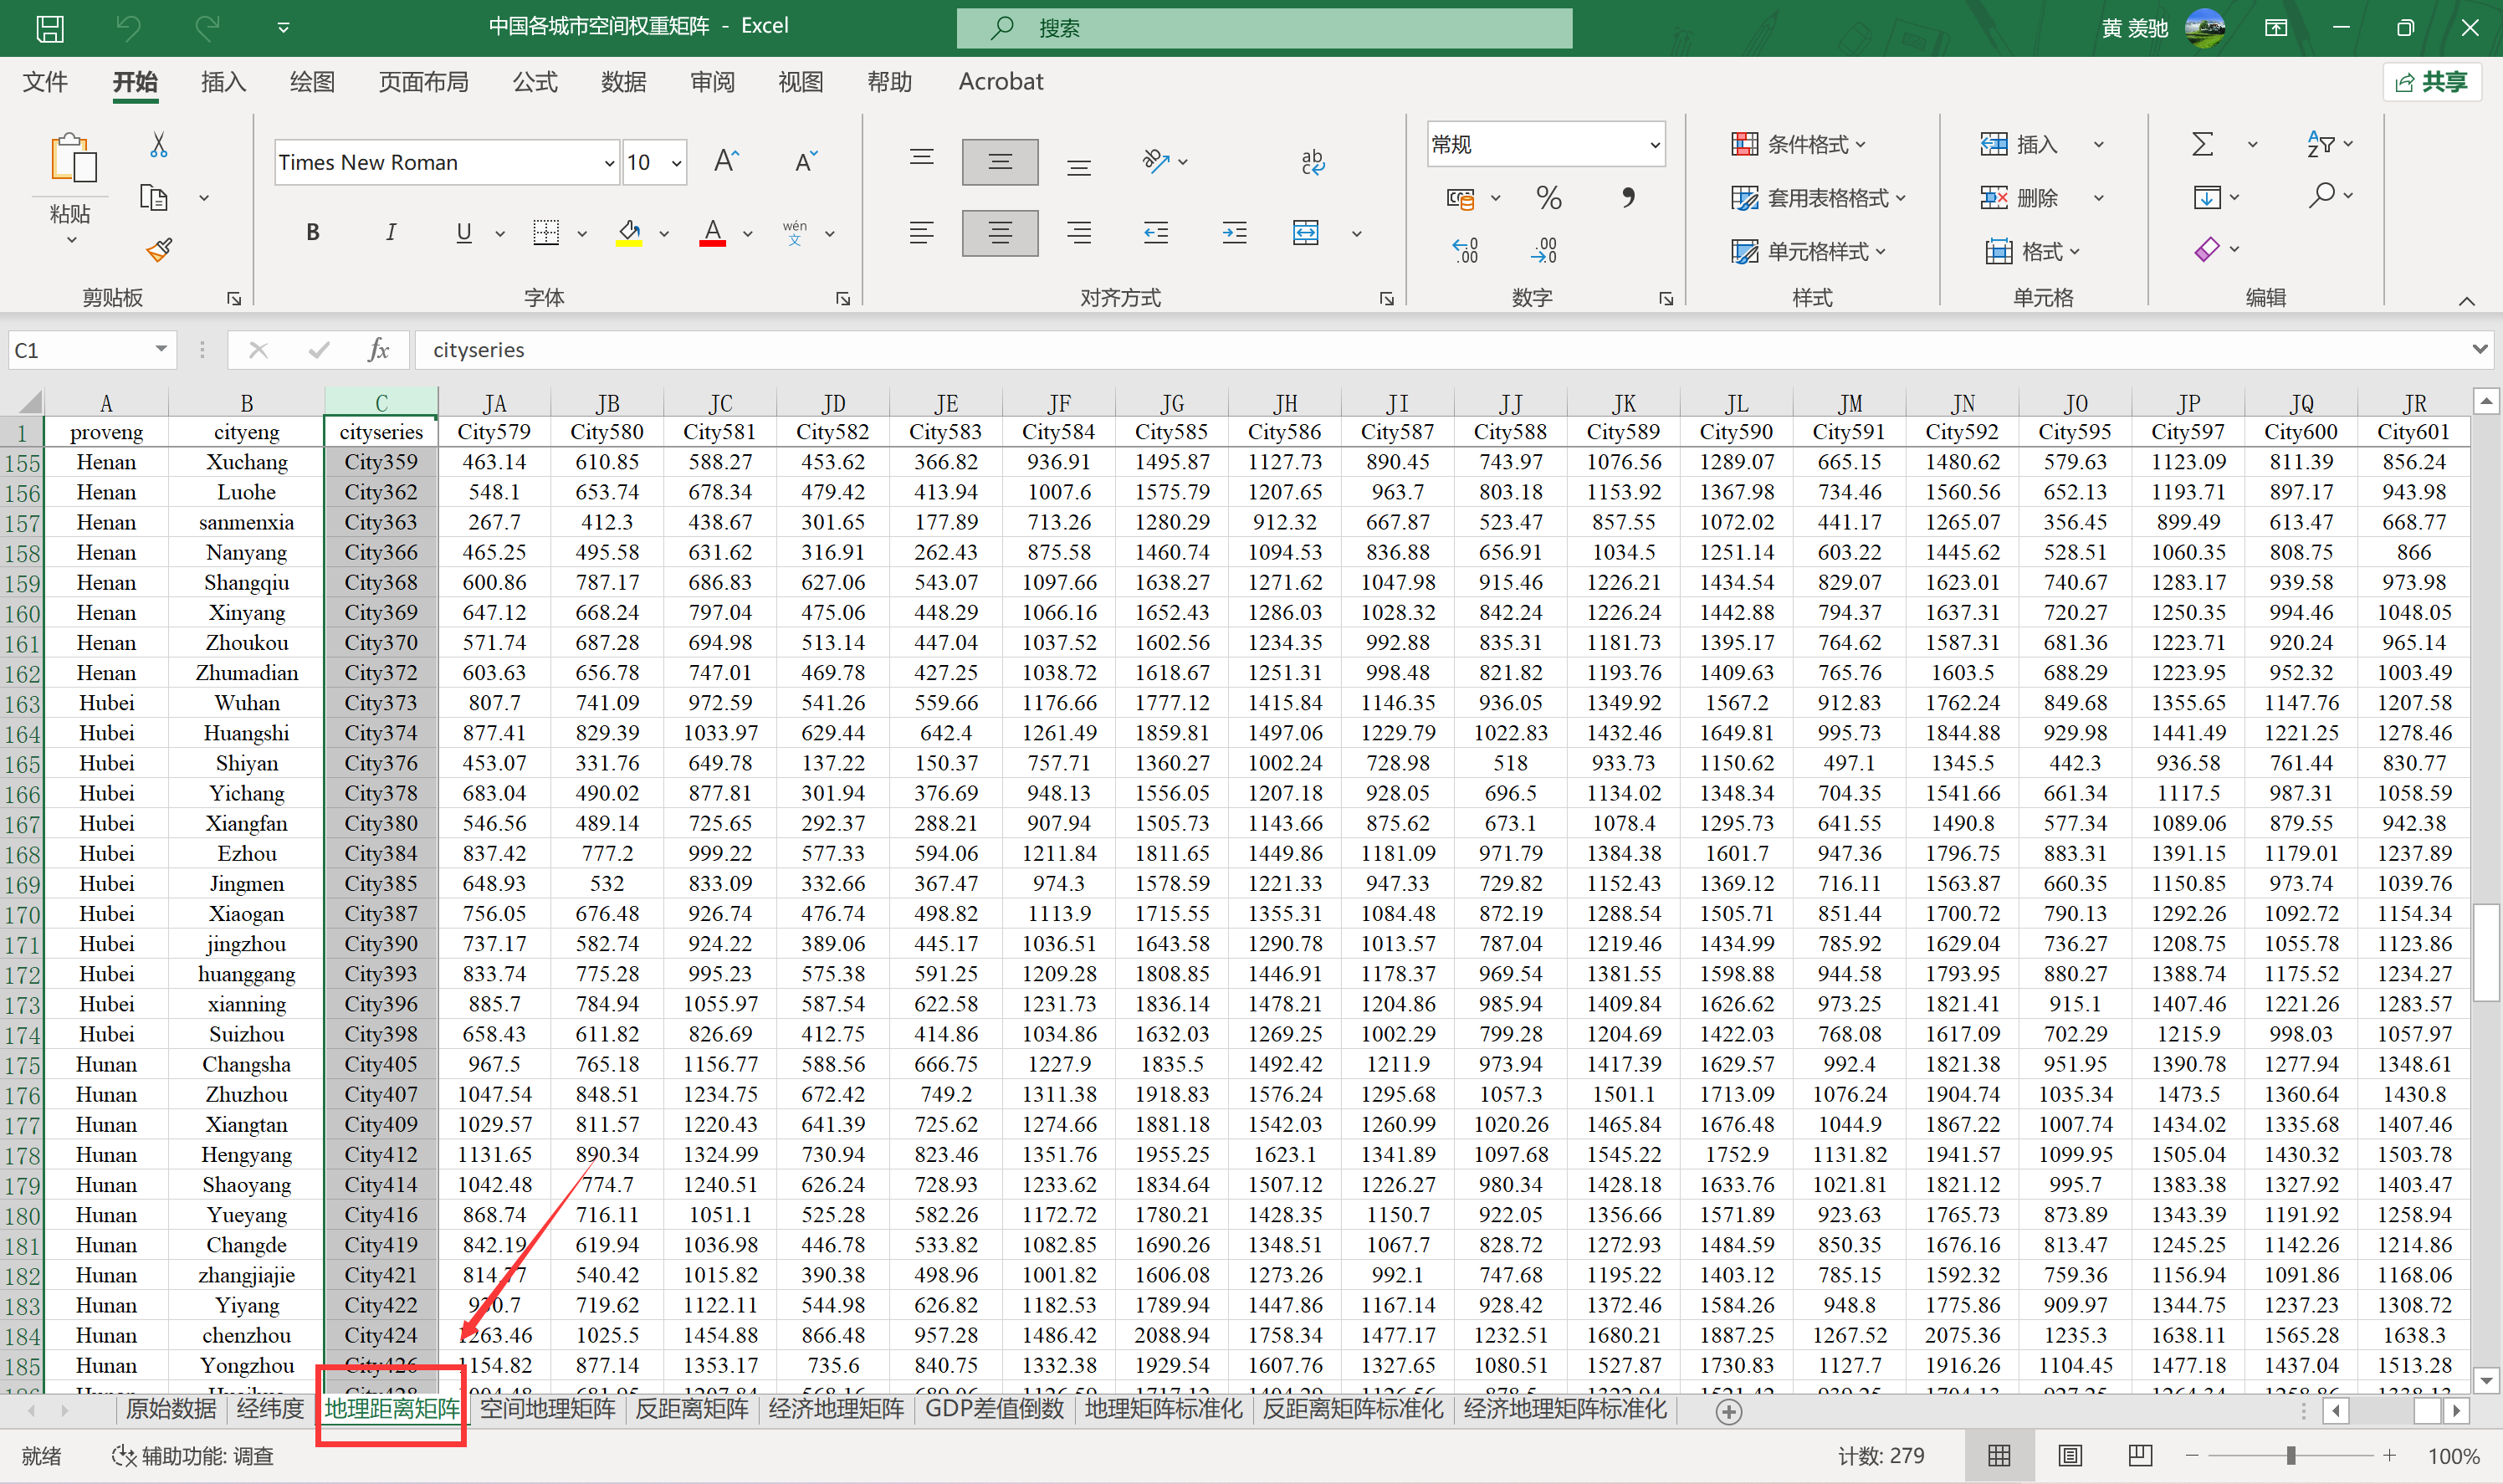Open the 公式 ribbon tab

535,82
